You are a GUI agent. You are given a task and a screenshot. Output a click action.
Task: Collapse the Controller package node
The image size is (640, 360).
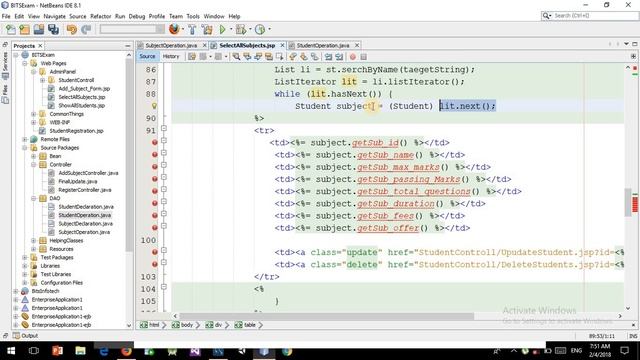(x=33, y=164)
